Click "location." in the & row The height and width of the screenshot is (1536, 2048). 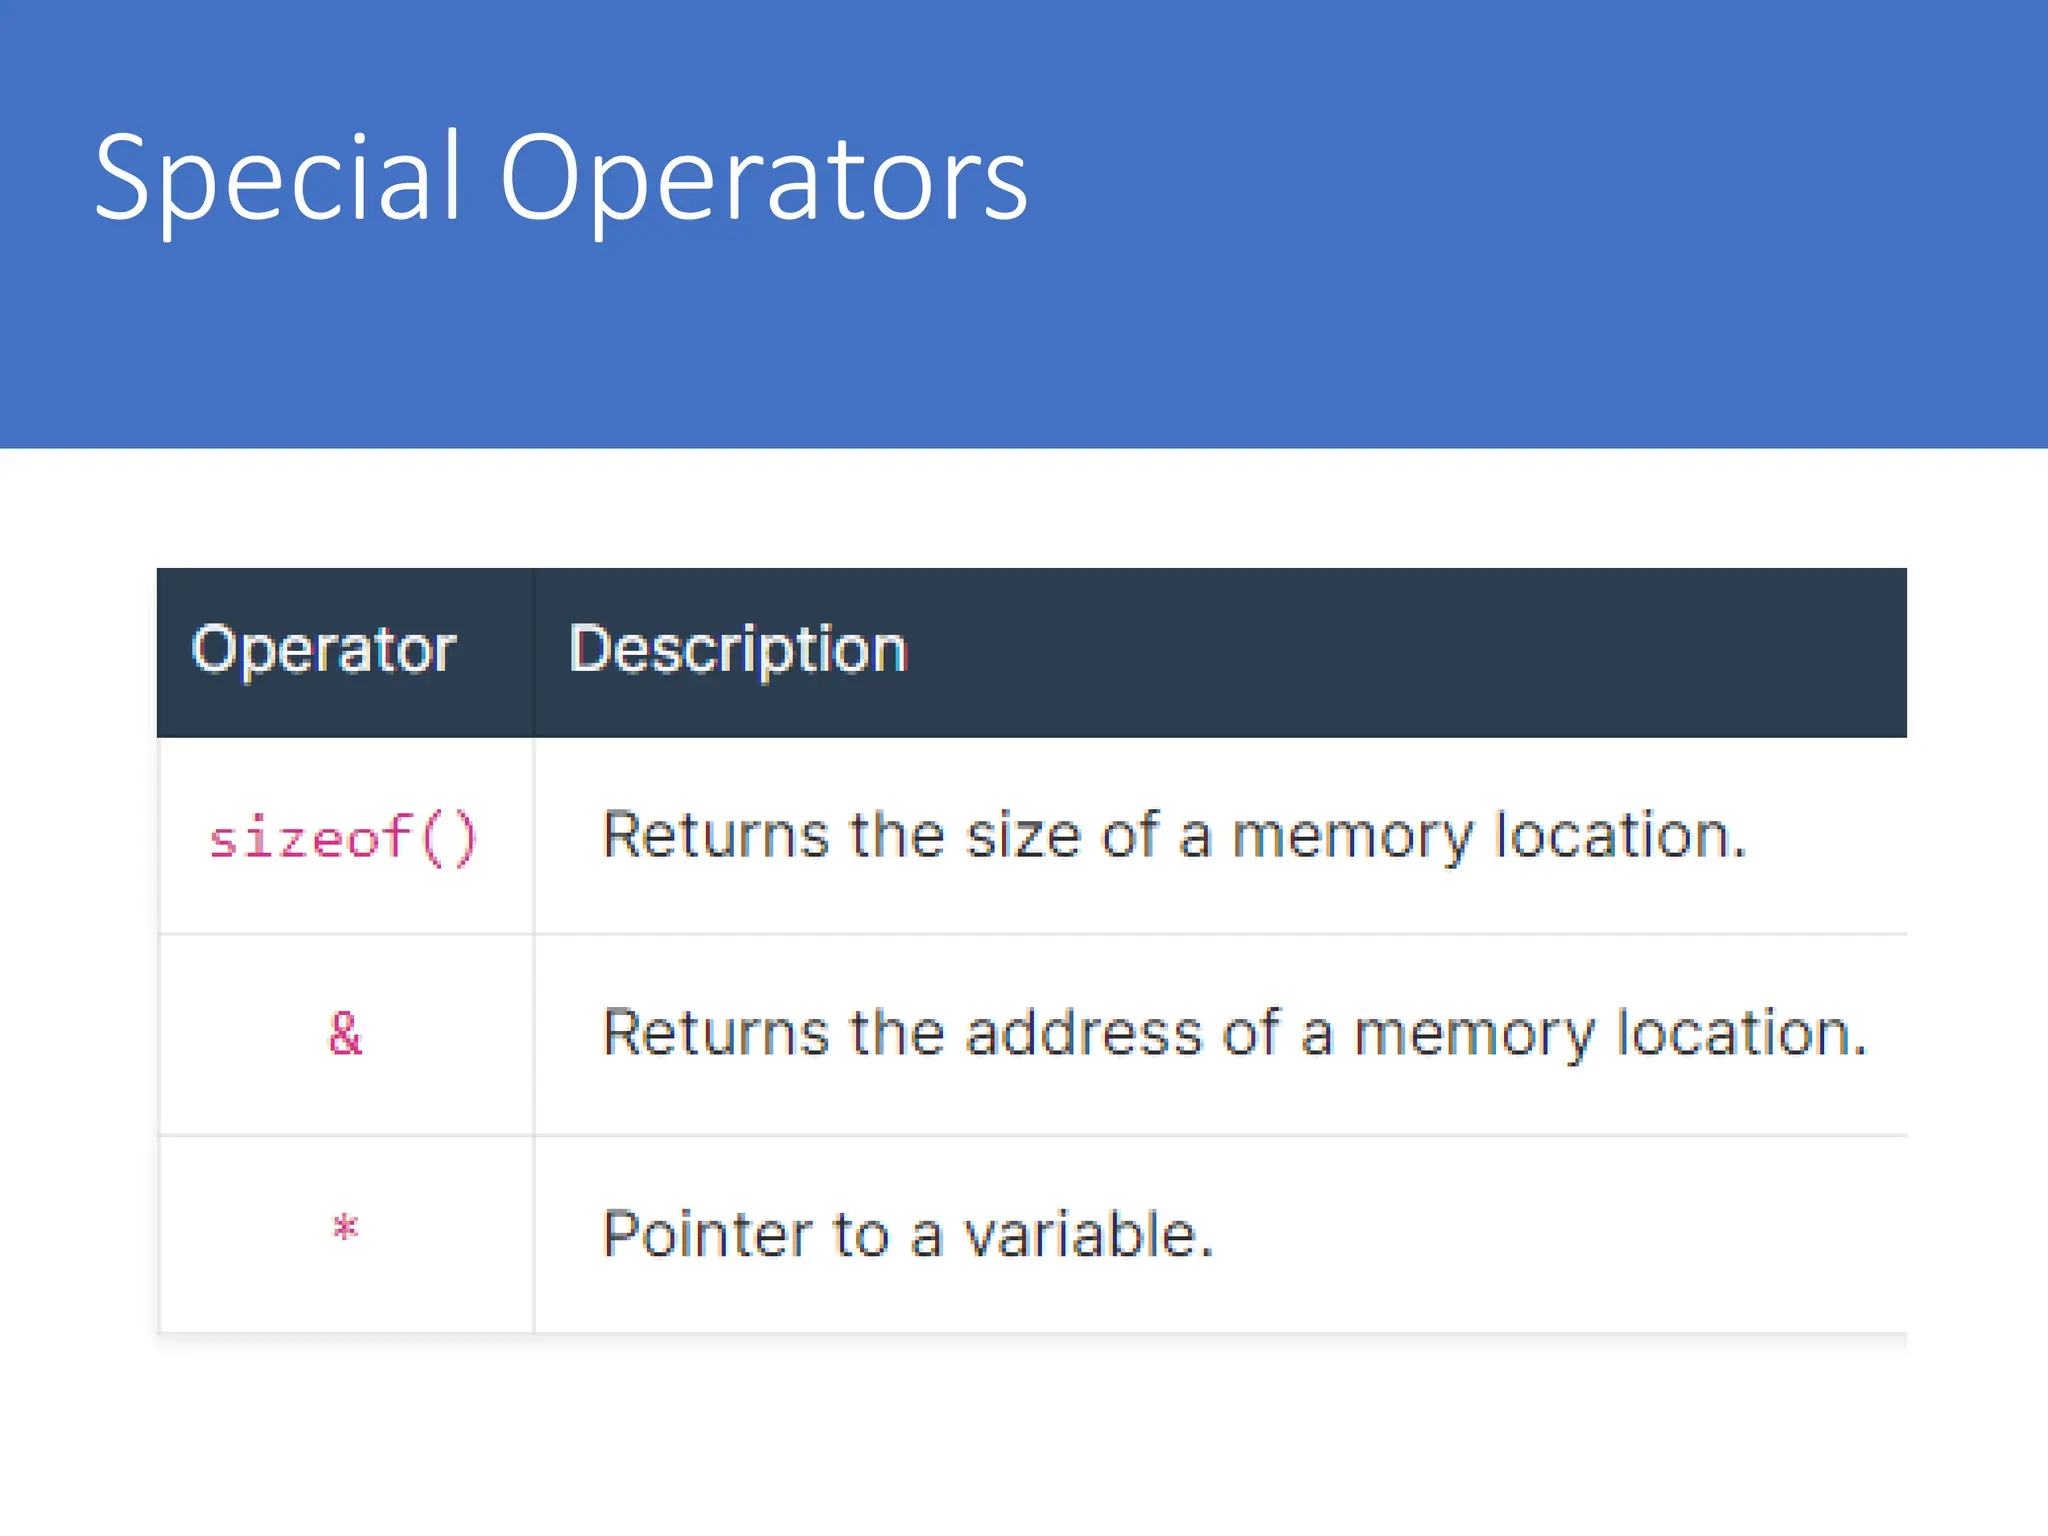coord(1741,1033)
